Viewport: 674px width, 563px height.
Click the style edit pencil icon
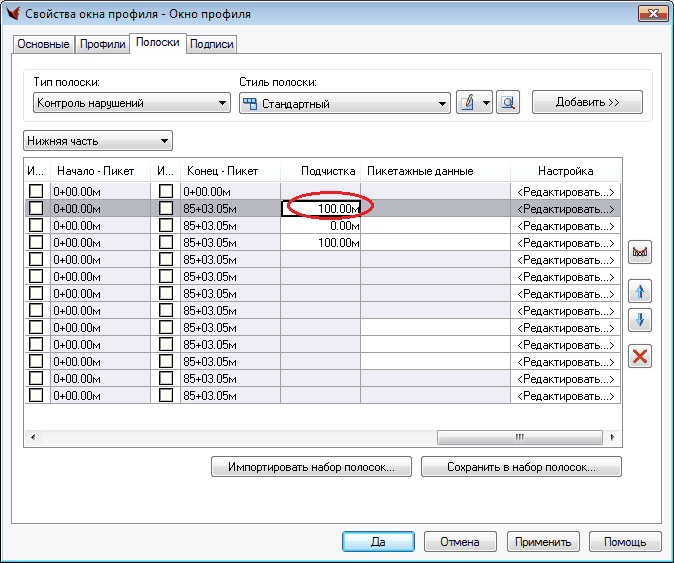coord(468,103)
